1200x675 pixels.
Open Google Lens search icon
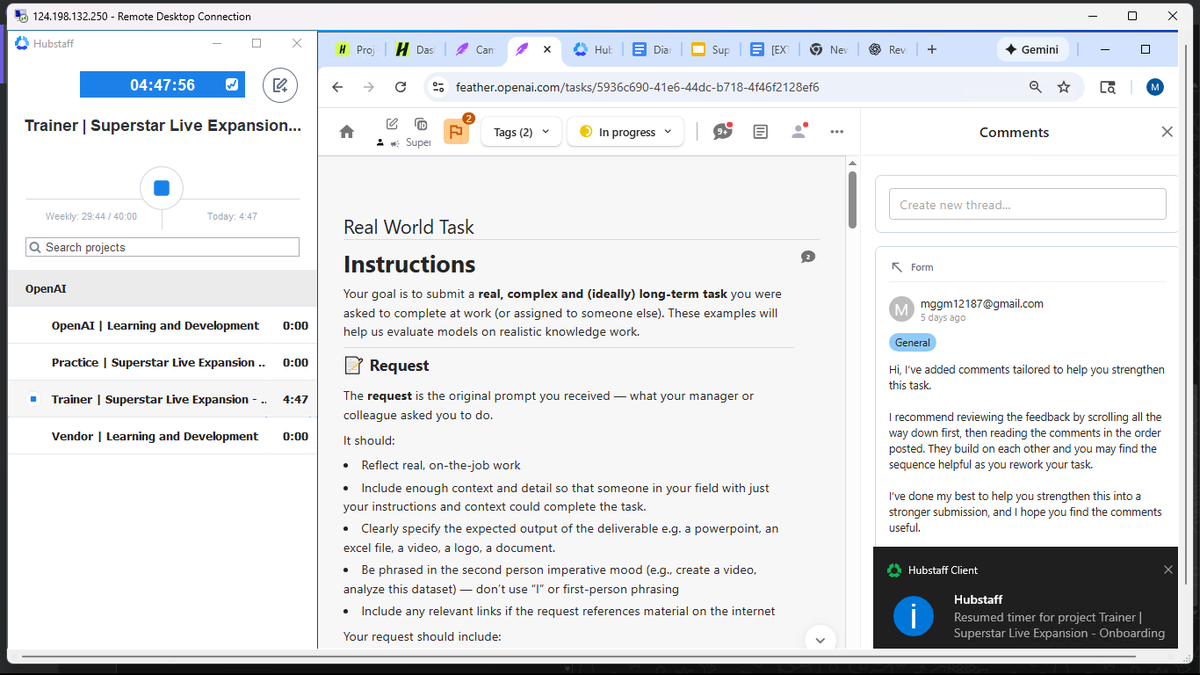point(1108,87)
